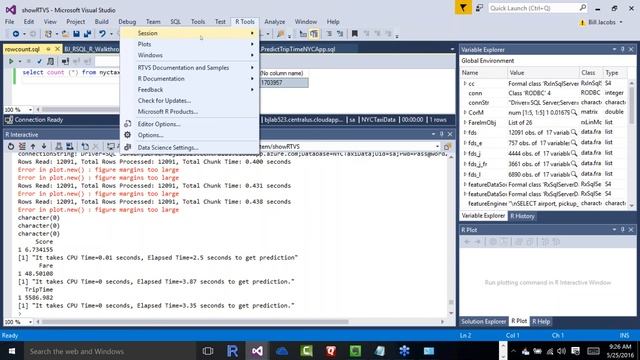The height and width of the screenshot is (360, 640).
Task: Open the Debug menu
Action: [x=127, y=22]
